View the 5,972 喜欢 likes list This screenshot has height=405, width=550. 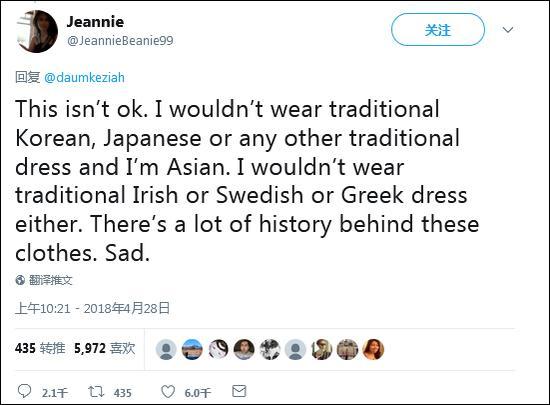click(x=105, y=348)
